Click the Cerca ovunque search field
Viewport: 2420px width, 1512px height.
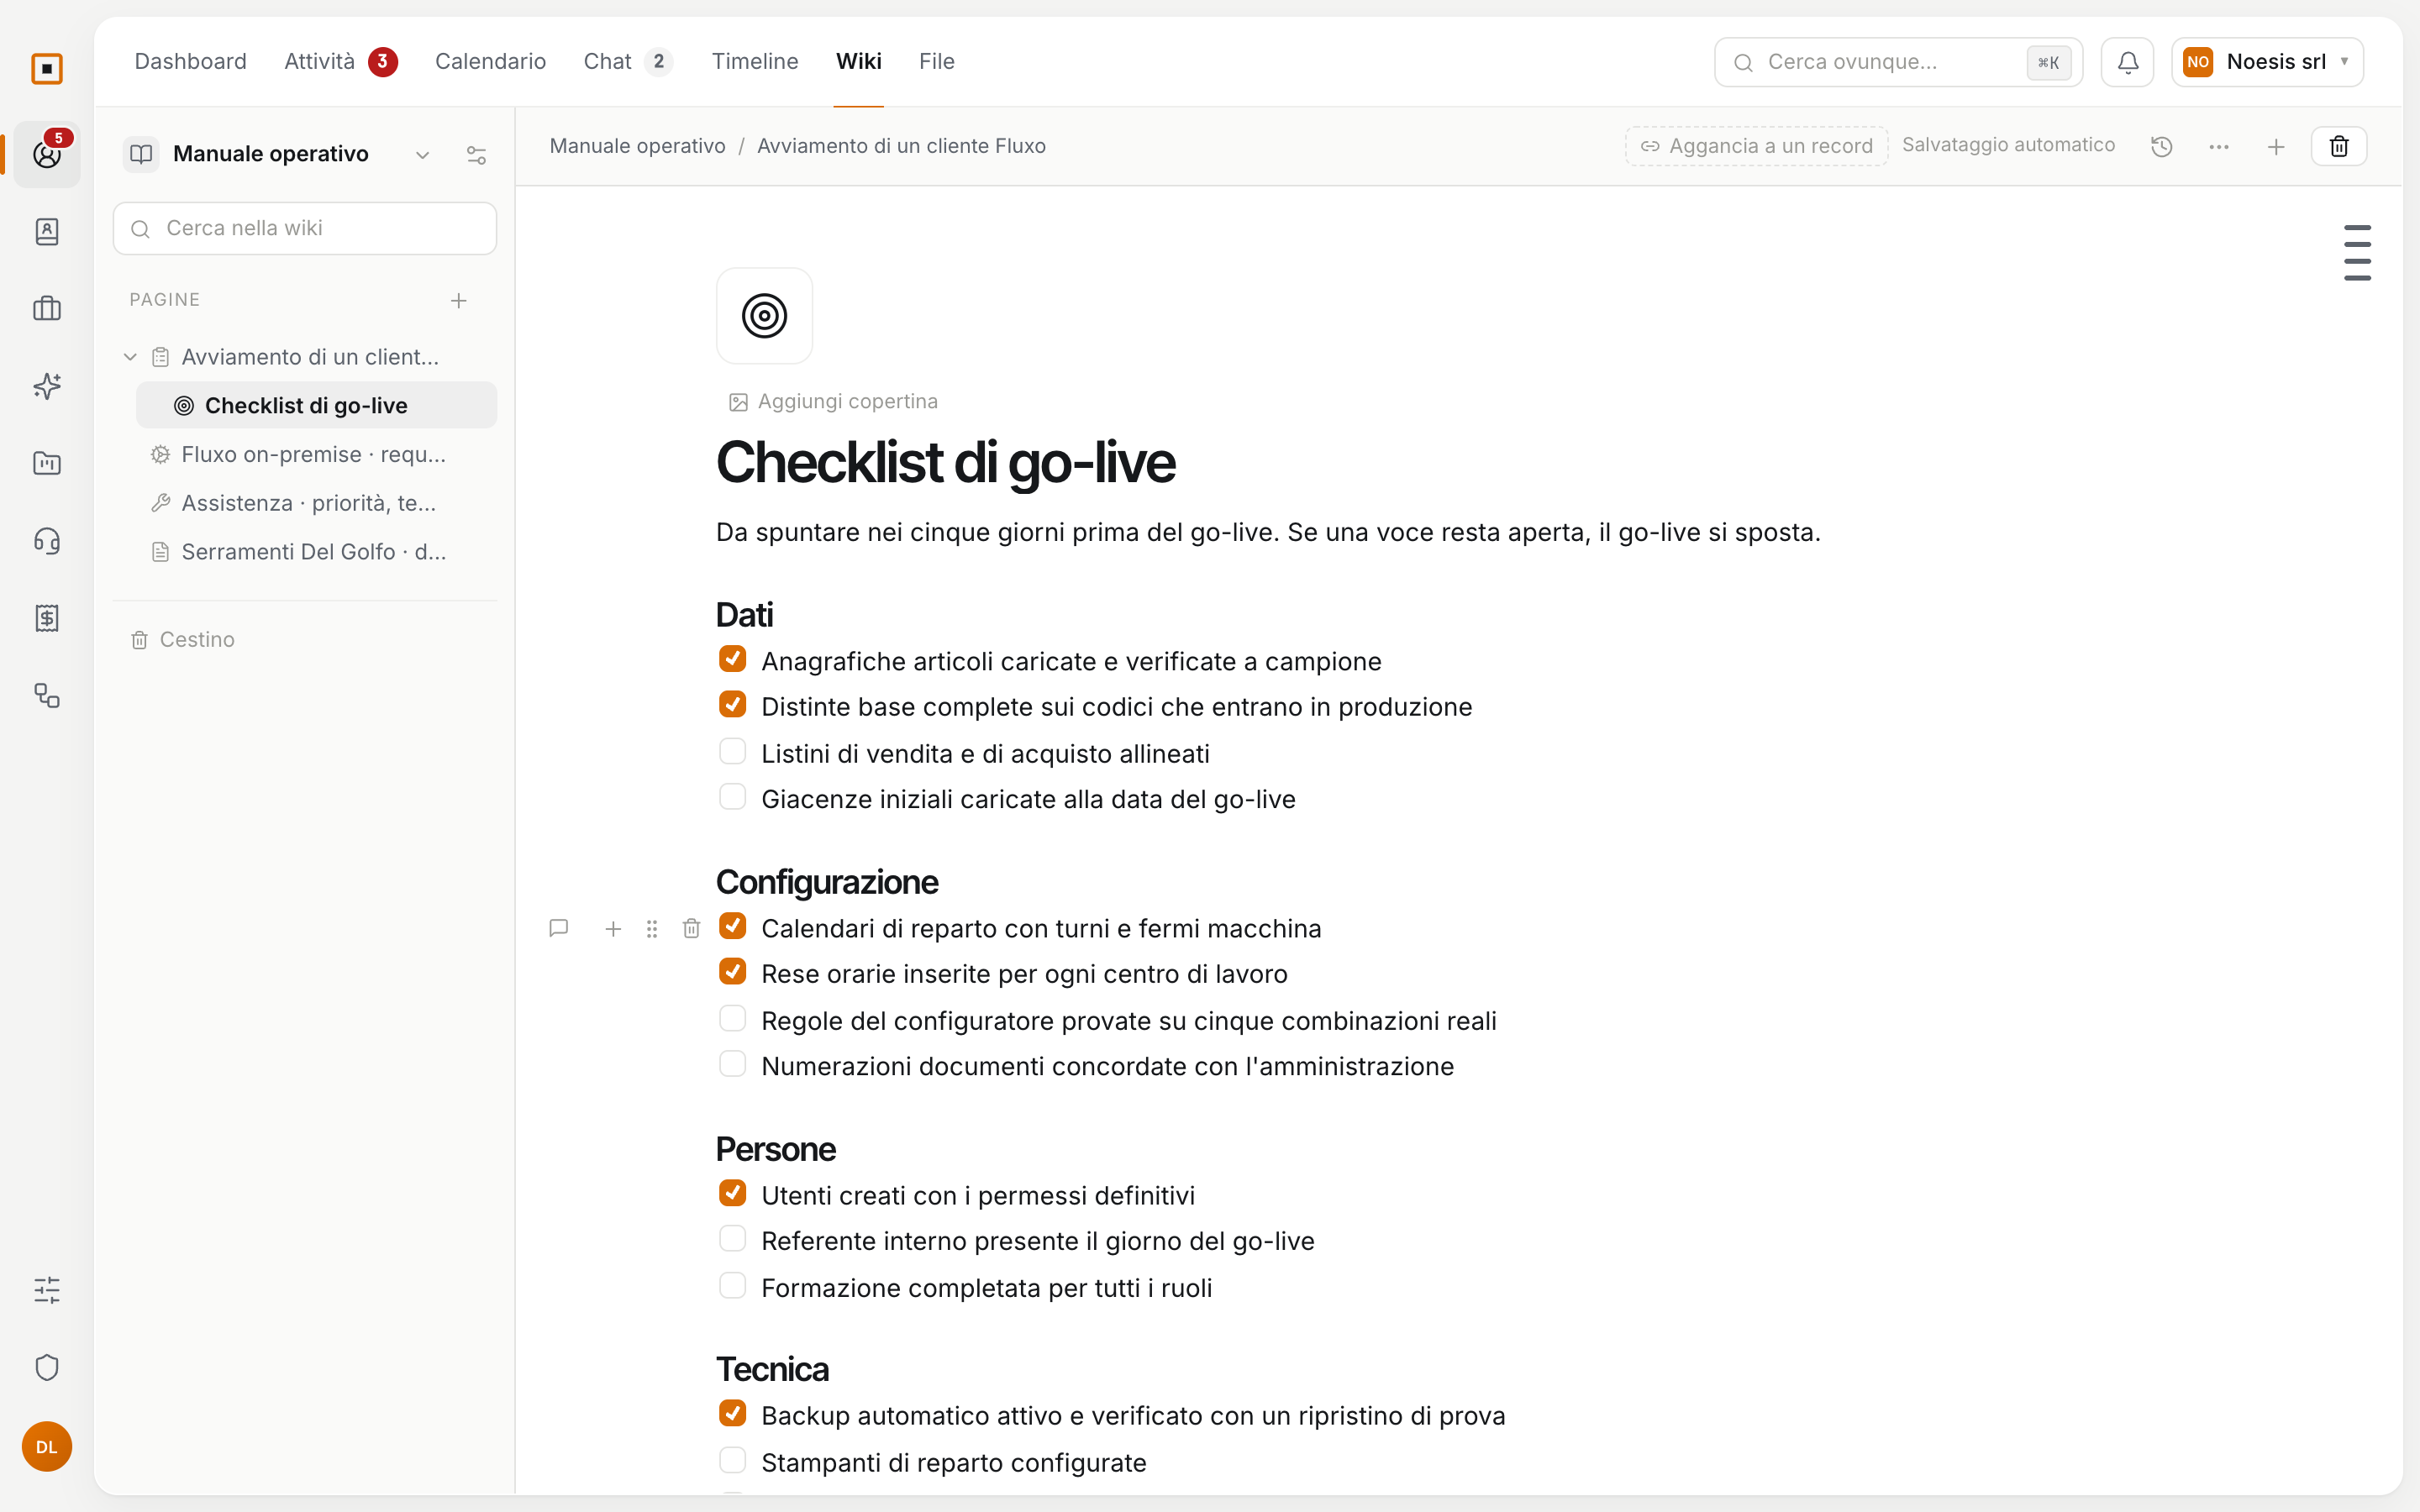coord(1897,62)
